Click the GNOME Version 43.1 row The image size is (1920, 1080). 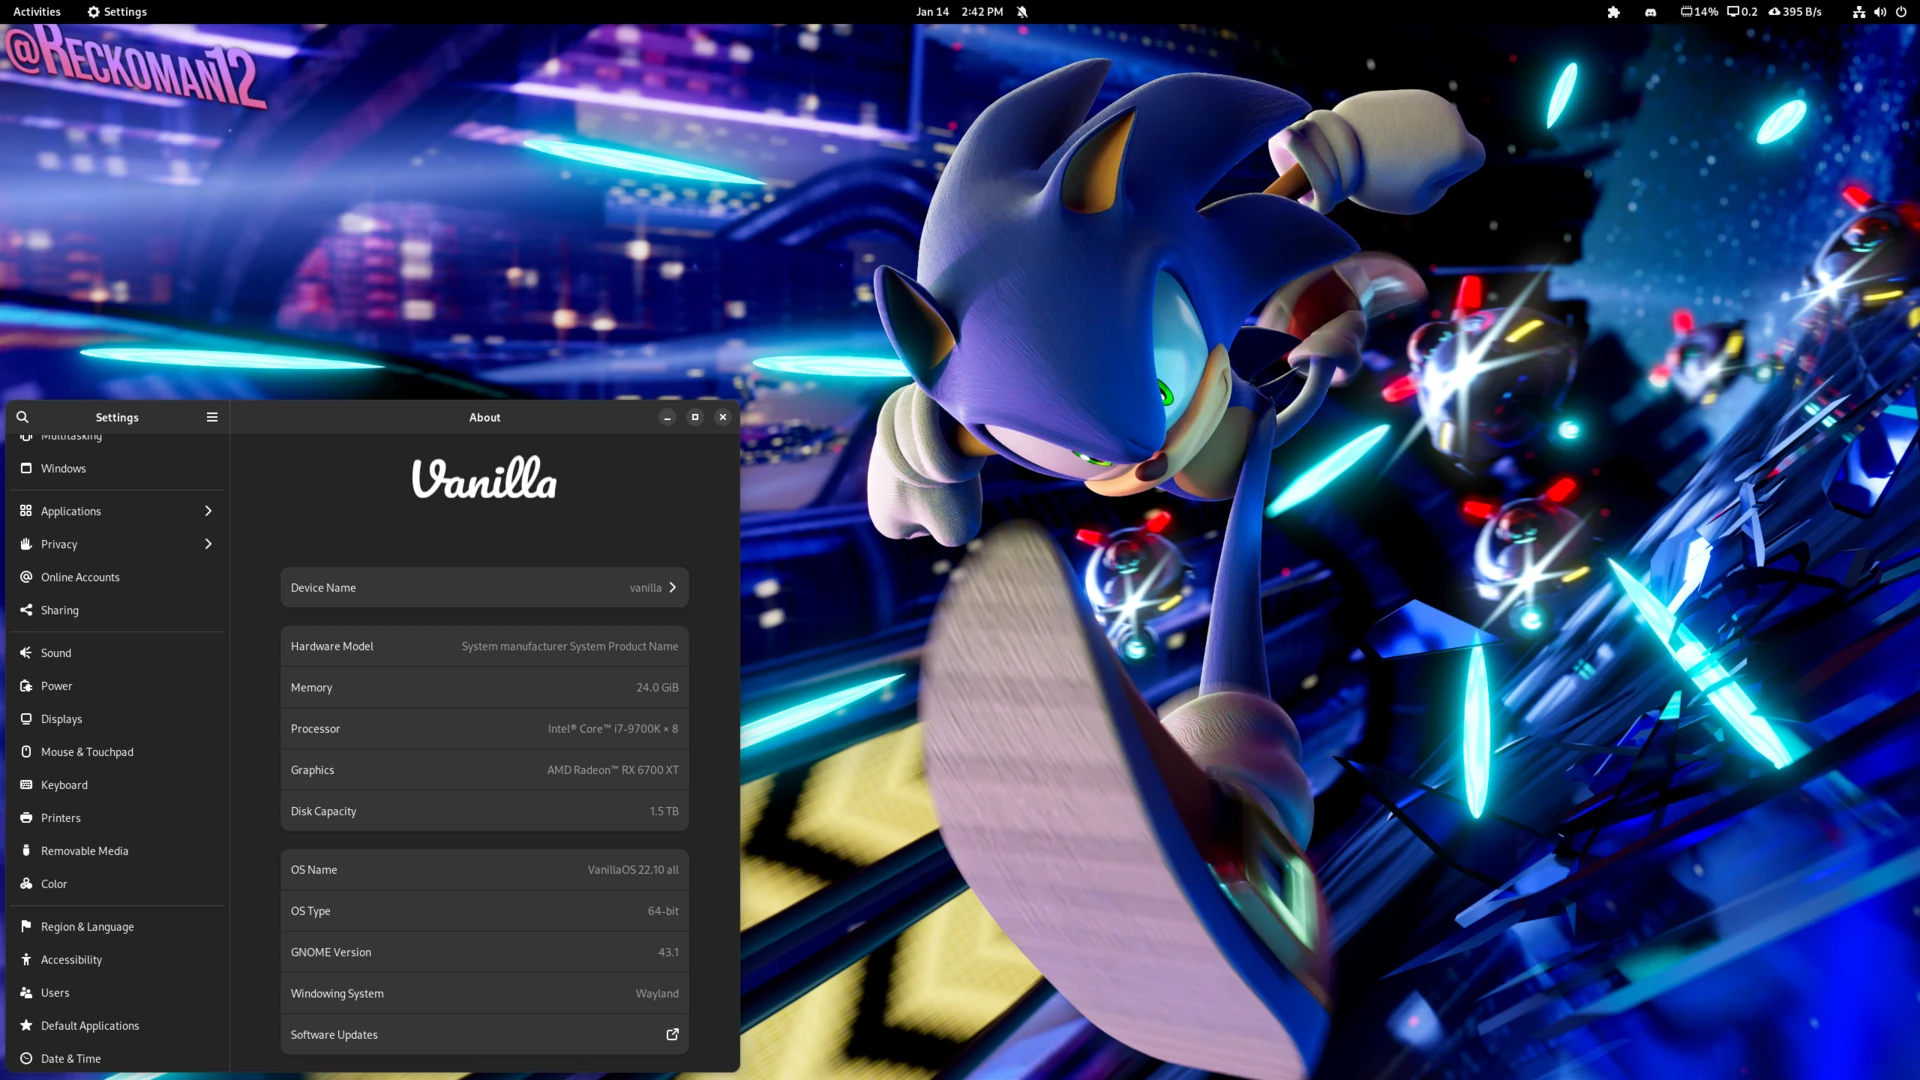(485, 952)
